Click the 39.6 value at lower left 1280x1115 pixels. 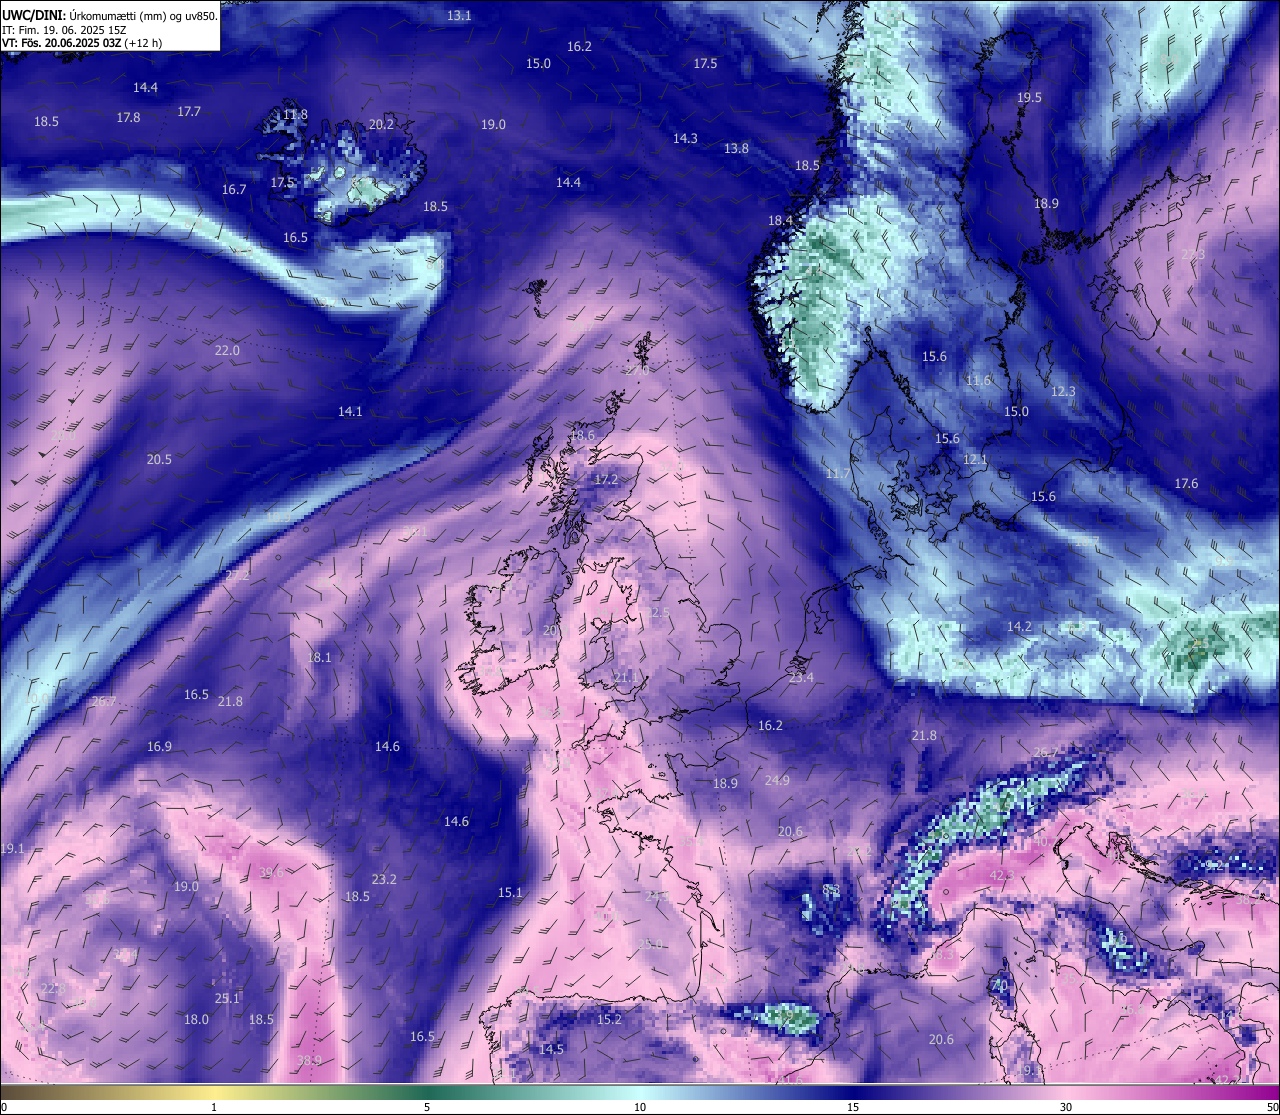pos(271,873)
